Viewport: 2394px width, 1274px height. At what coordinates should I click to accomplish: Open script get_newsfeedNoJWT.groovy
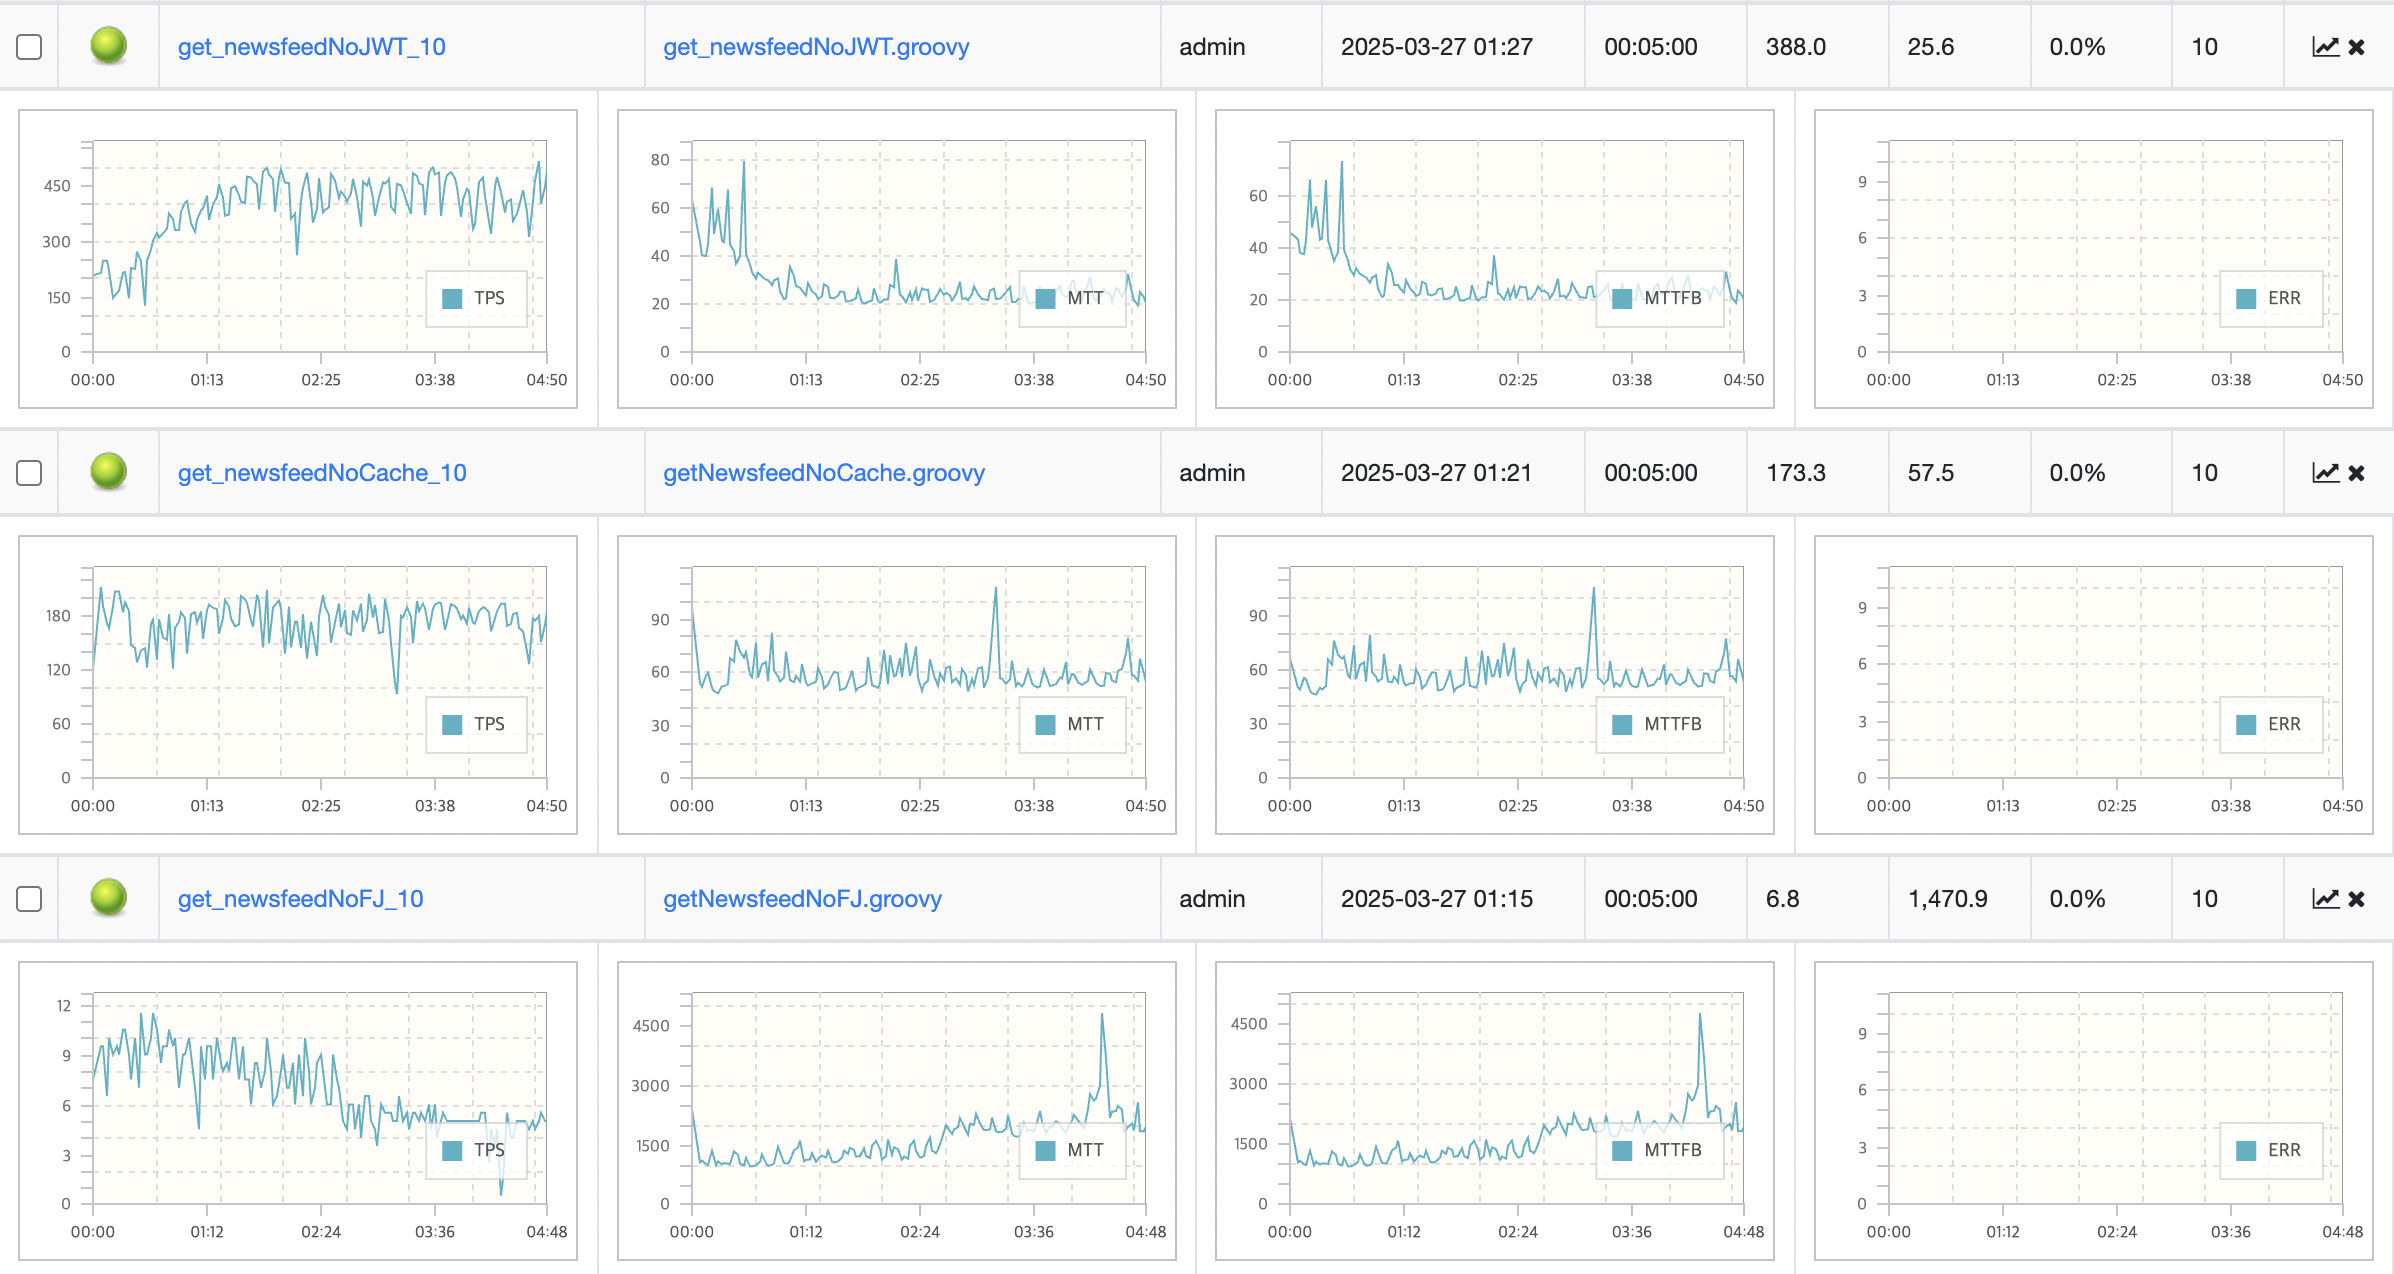[x=816, y=47]
